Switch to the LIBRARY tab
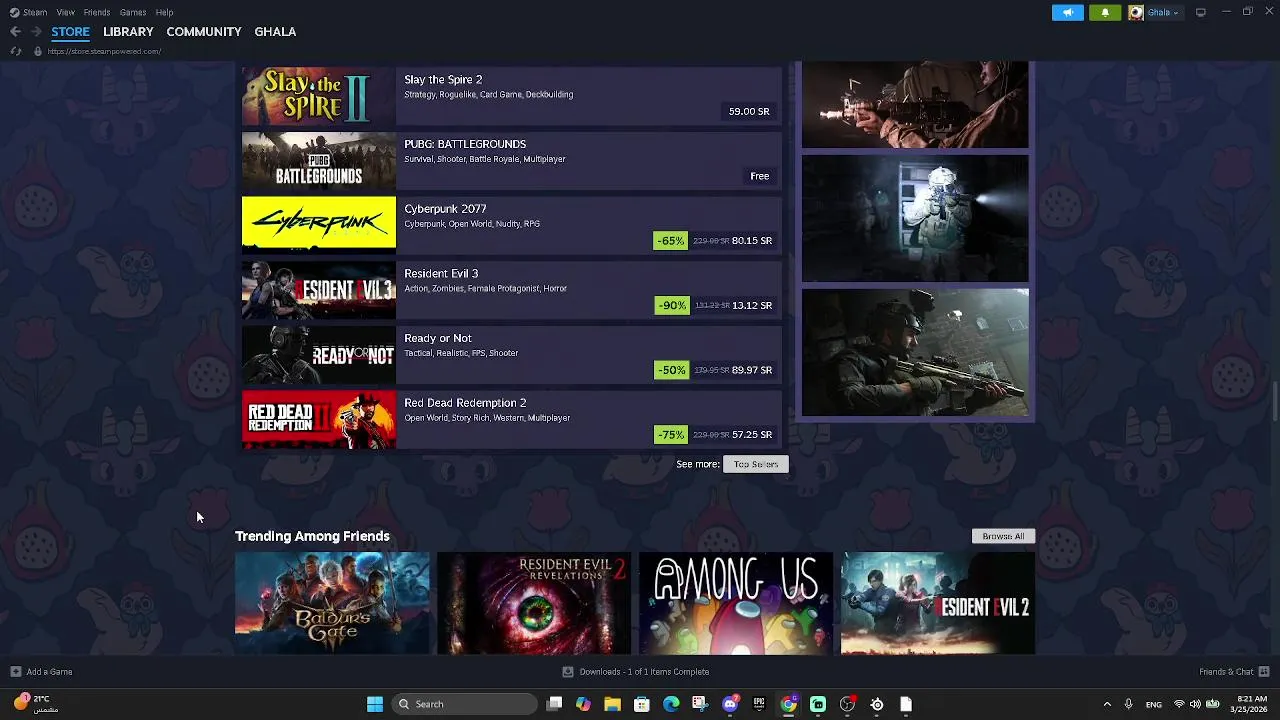The height and width of the screenshot is (720, 1280). [x=128, y=31]
